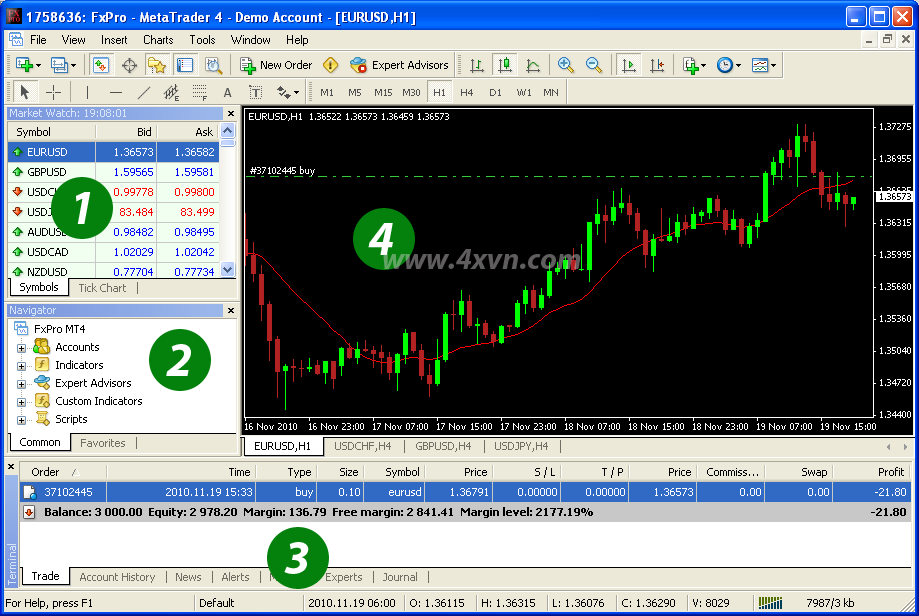Expand the Accounts tree node
919x616 pixels.
tap(21, 348)
